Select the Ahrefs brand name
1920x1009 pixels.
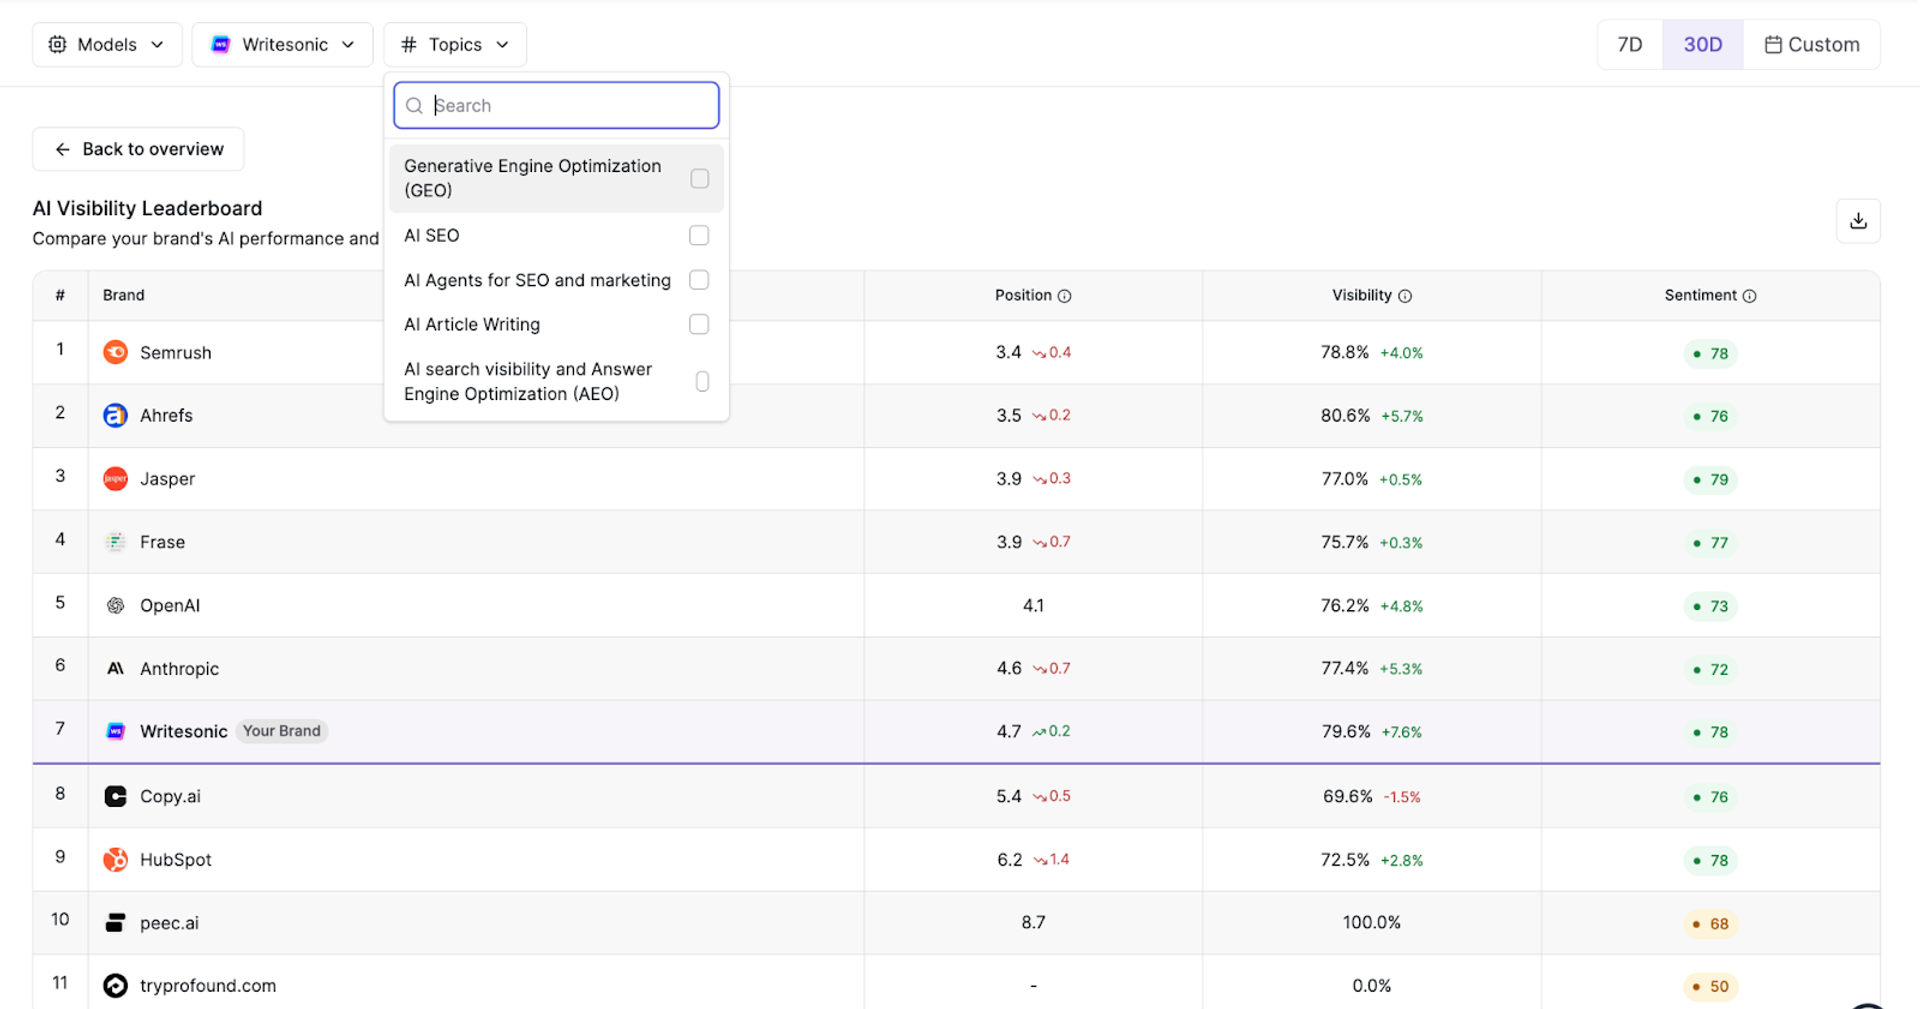coord(166,415)
